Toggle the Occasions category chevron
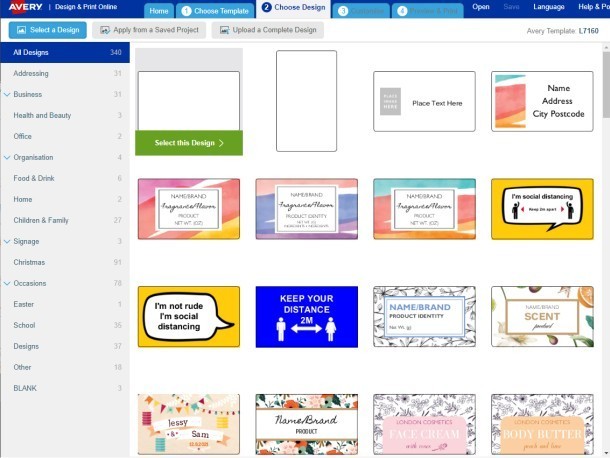 pos(7,283)
